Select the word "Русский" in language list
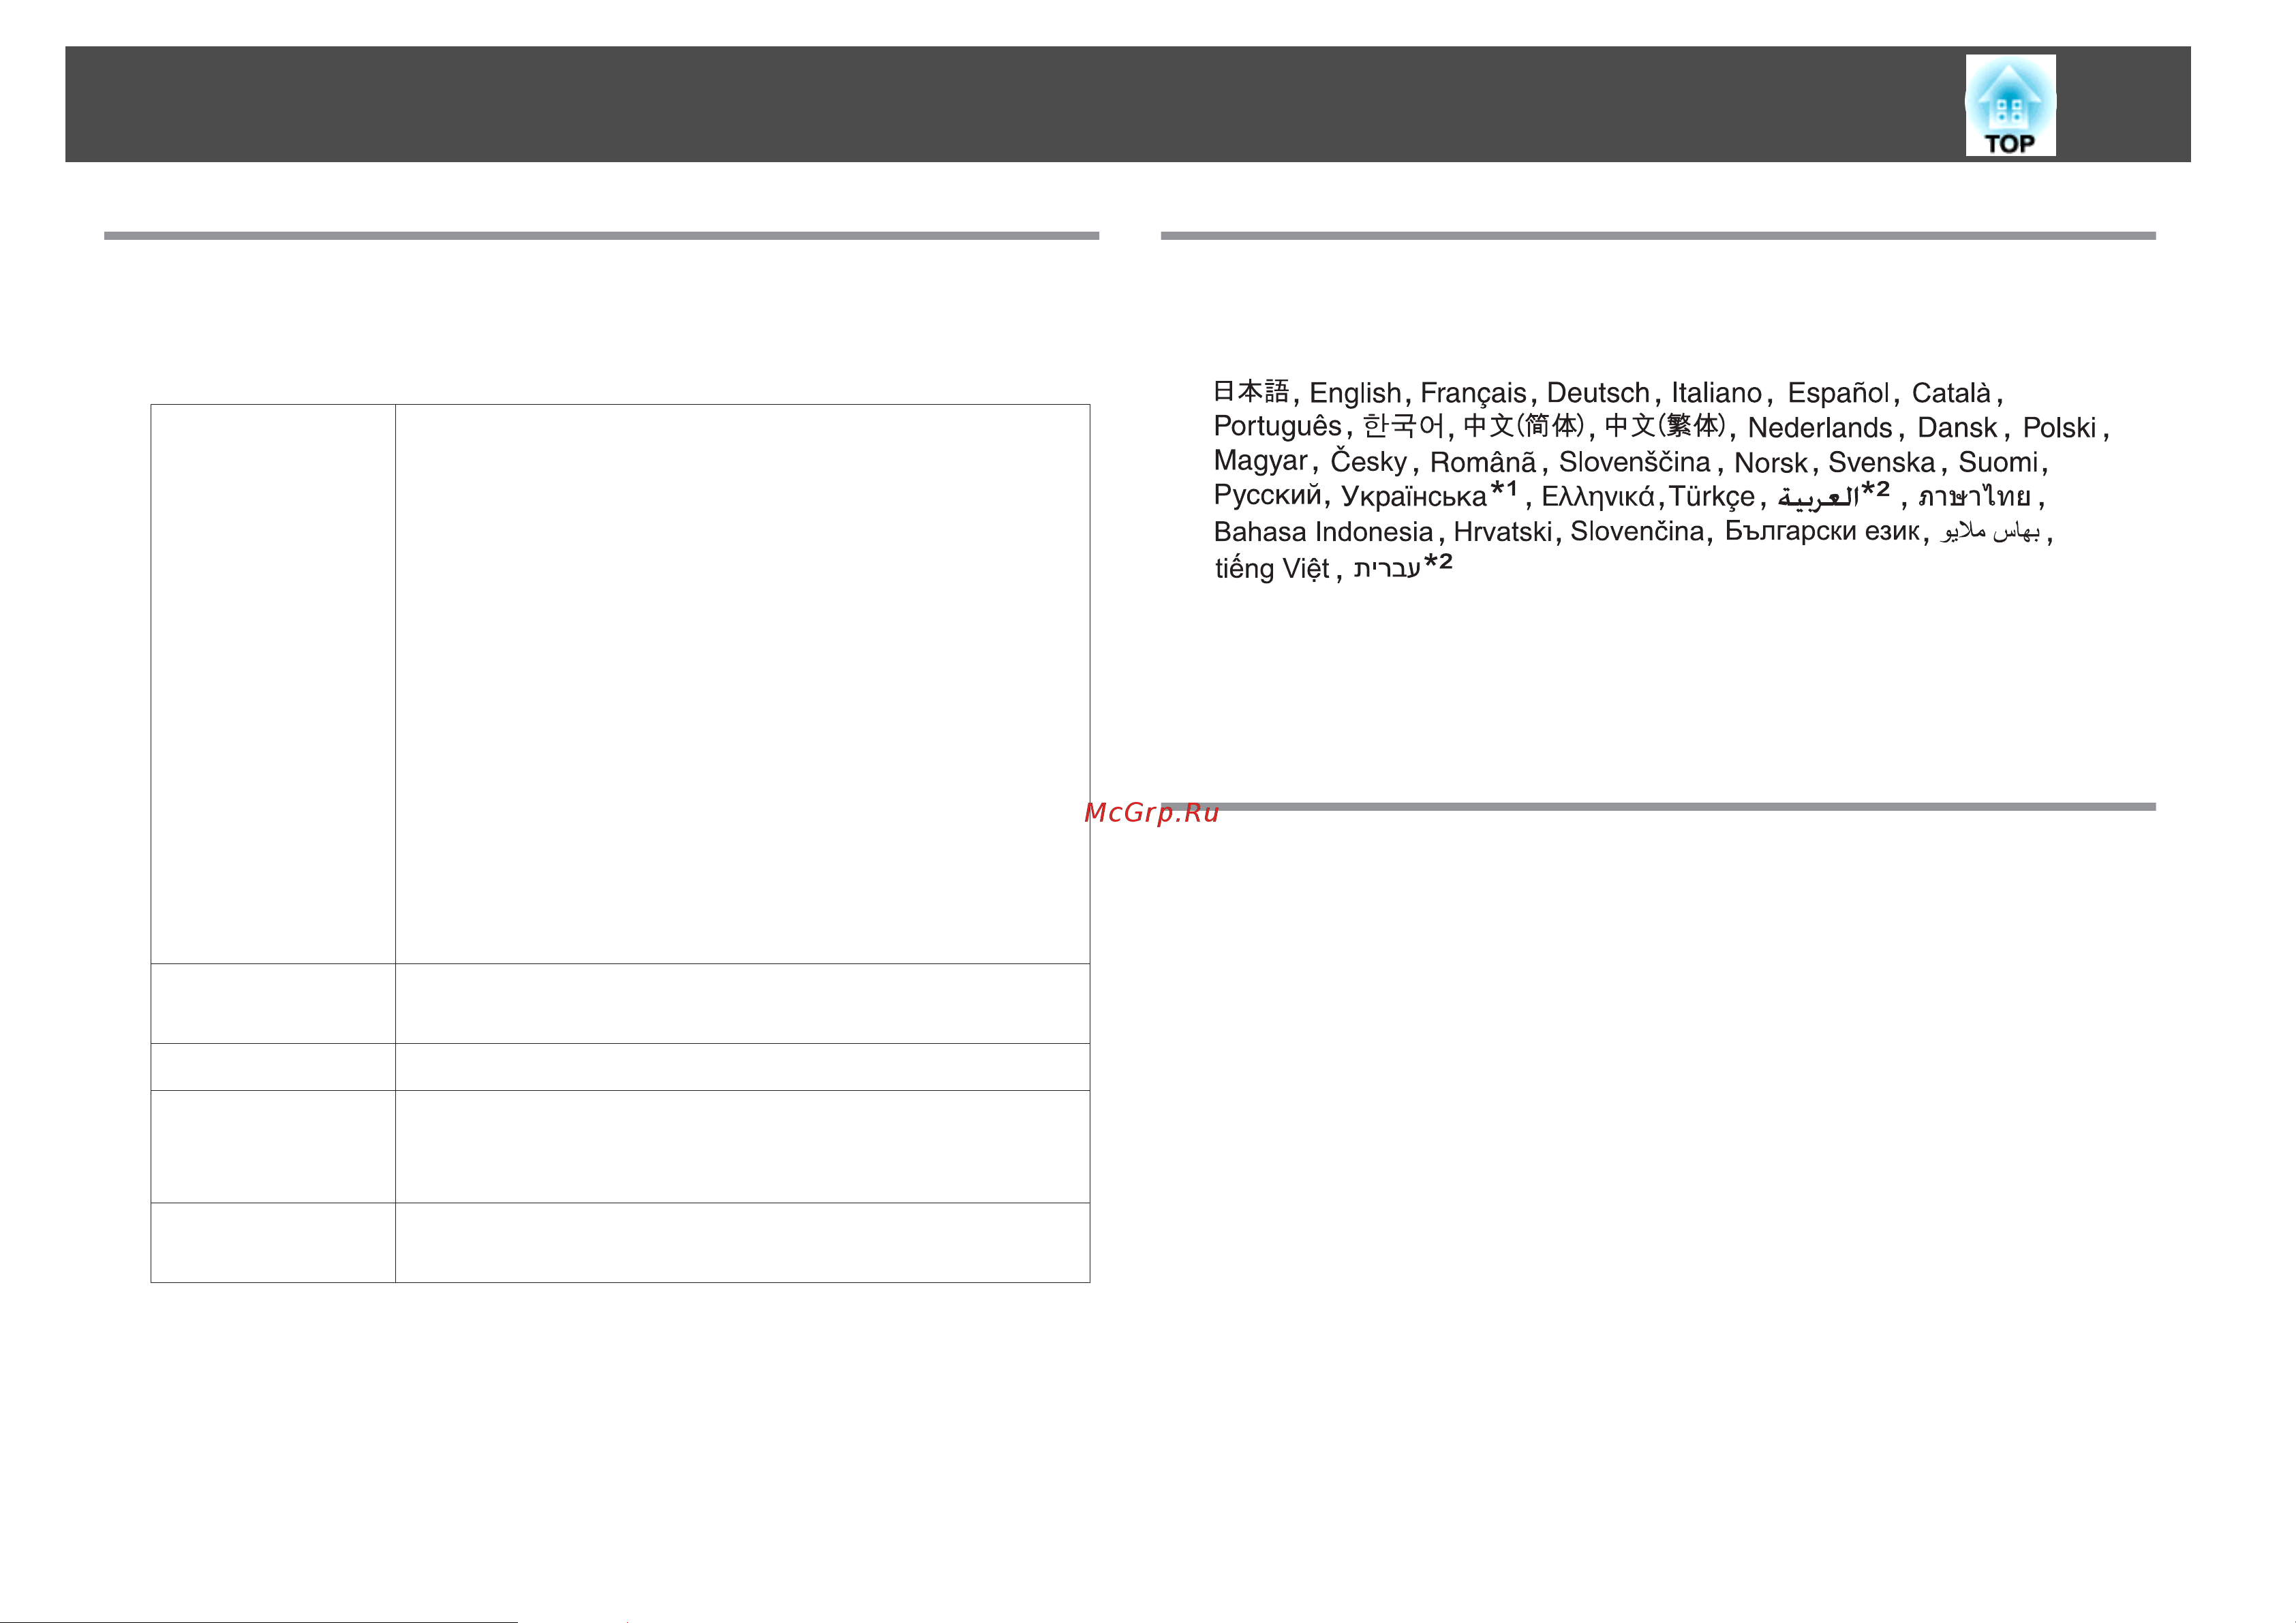Viewport: 2296px width, 1623px height. [1267, 496]
